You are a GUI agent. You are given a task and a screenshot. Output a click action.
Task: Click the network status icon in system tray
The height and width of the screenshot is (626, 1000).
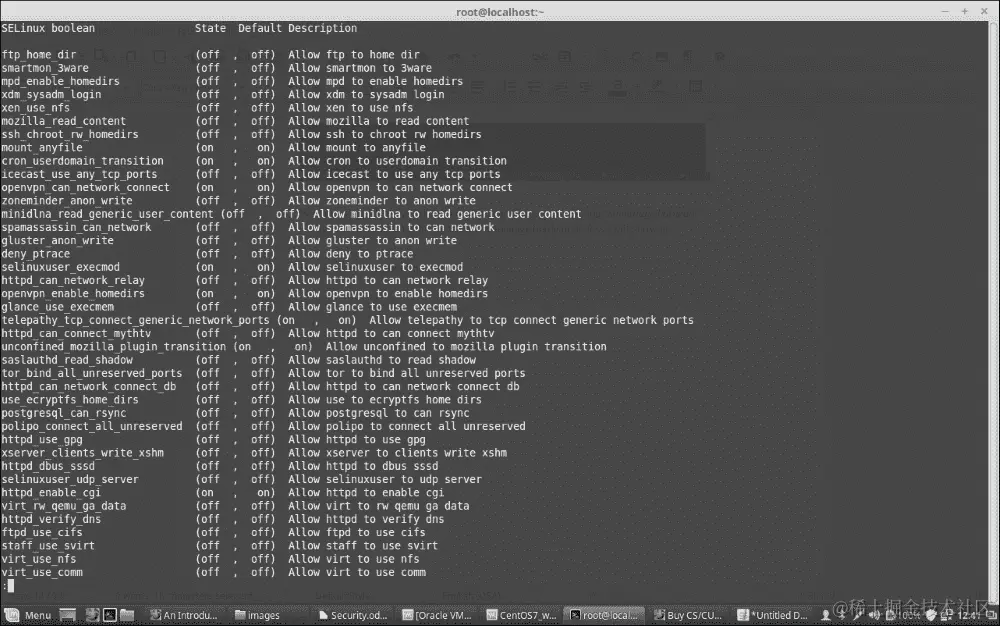point(858,615)
